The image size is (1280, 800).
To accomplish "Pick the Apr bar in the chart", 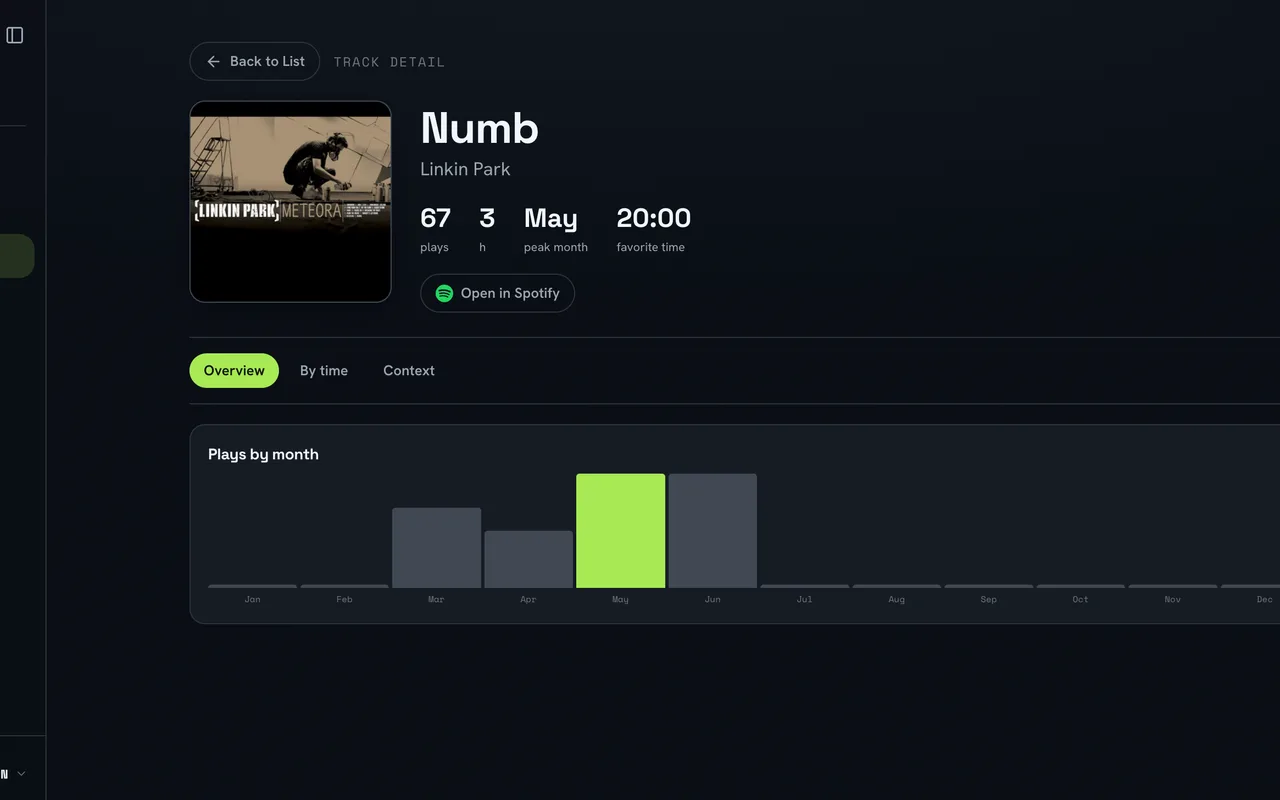I will (x=528, y=559).
